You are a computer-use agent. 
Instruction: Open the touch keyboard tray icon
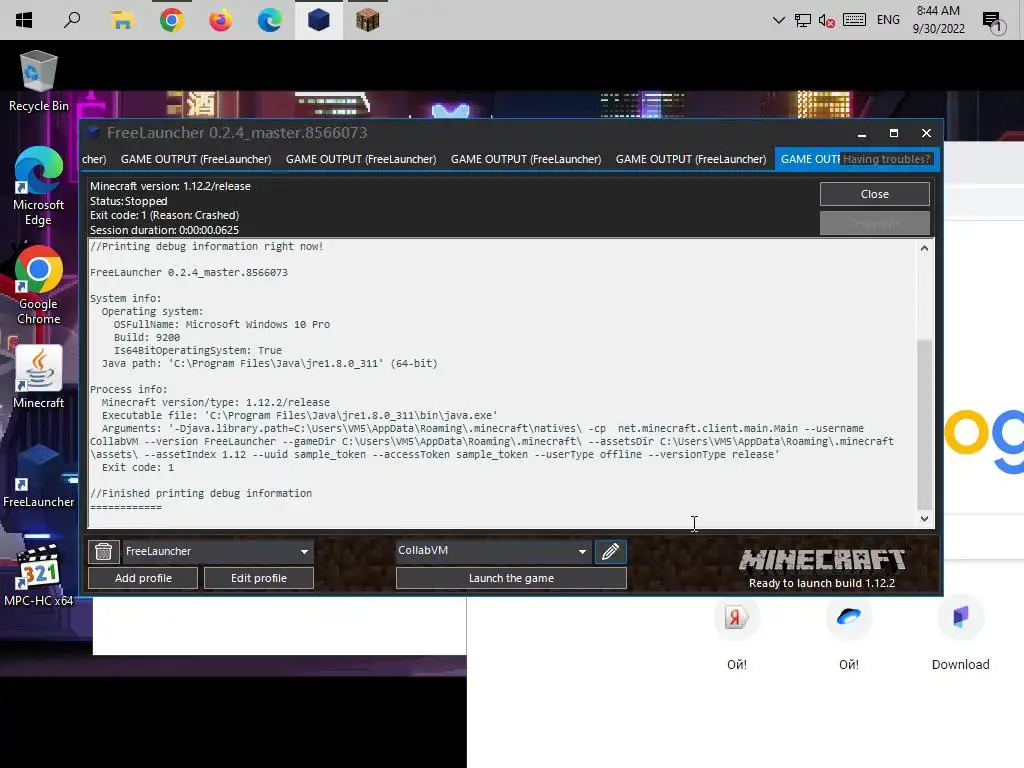click(854, 20)
